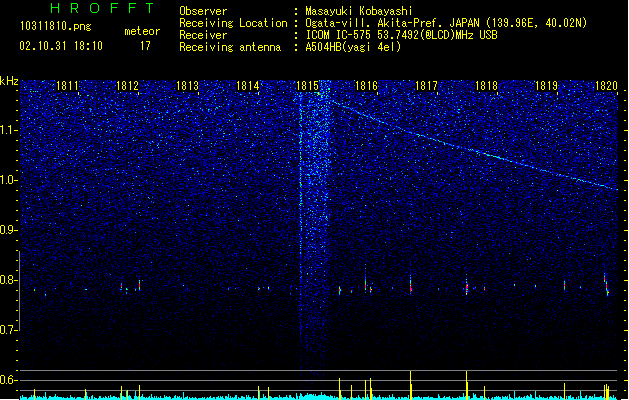
Task: Click the 0.9 kHz axis label
Action: click(x=8, y=230)
